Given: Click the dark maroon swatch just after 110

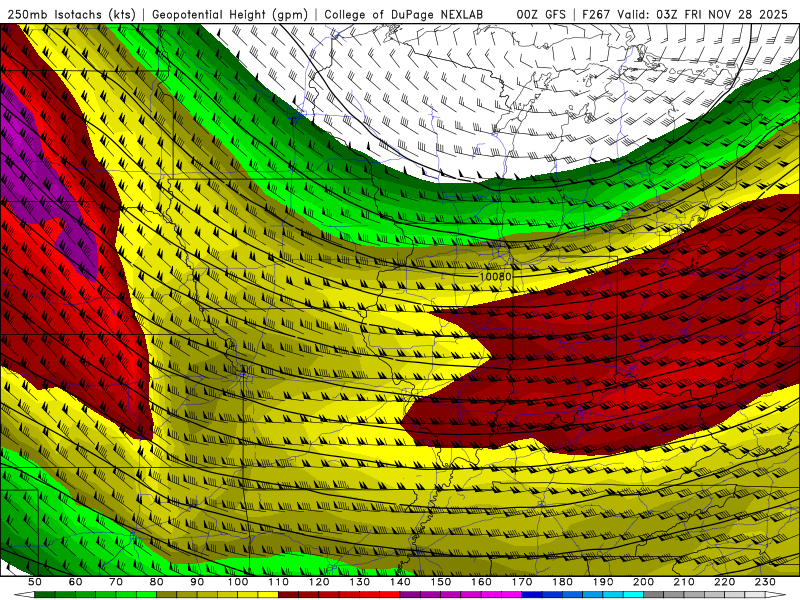Looking at the screenshot, I should point(288,595).
